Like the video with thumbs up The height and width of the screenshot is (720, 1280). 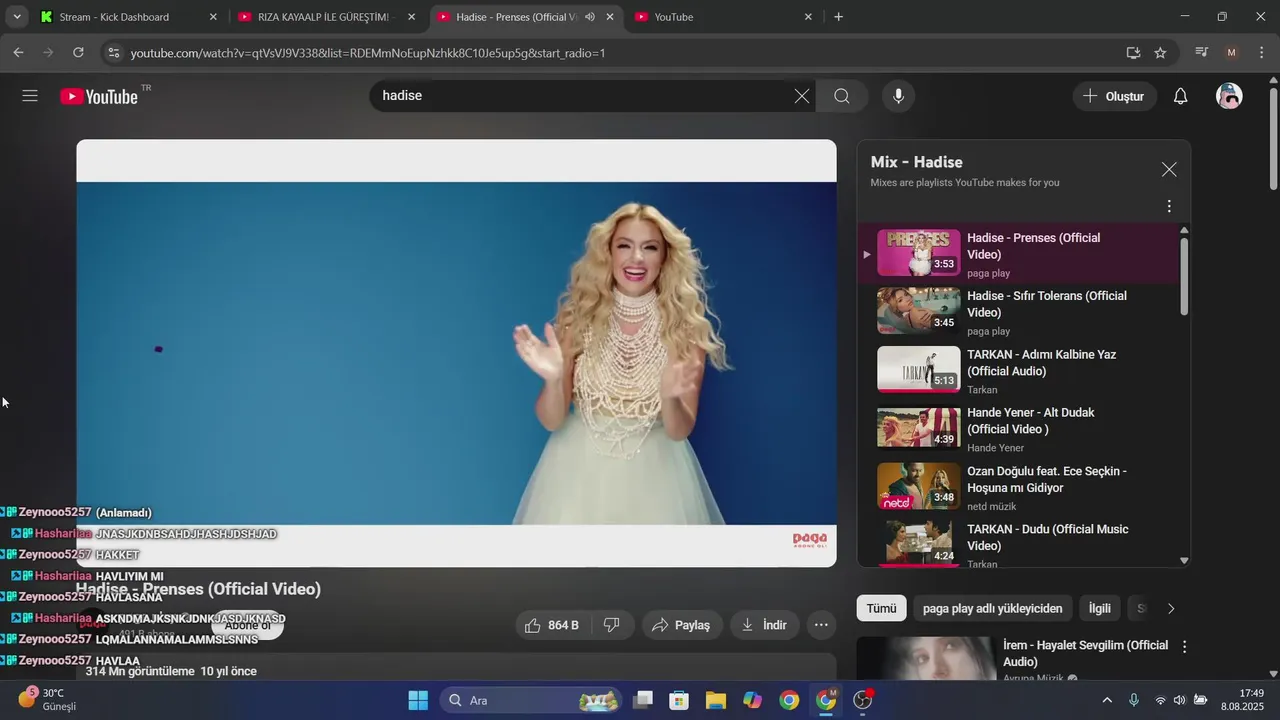(x=552, y=625)
